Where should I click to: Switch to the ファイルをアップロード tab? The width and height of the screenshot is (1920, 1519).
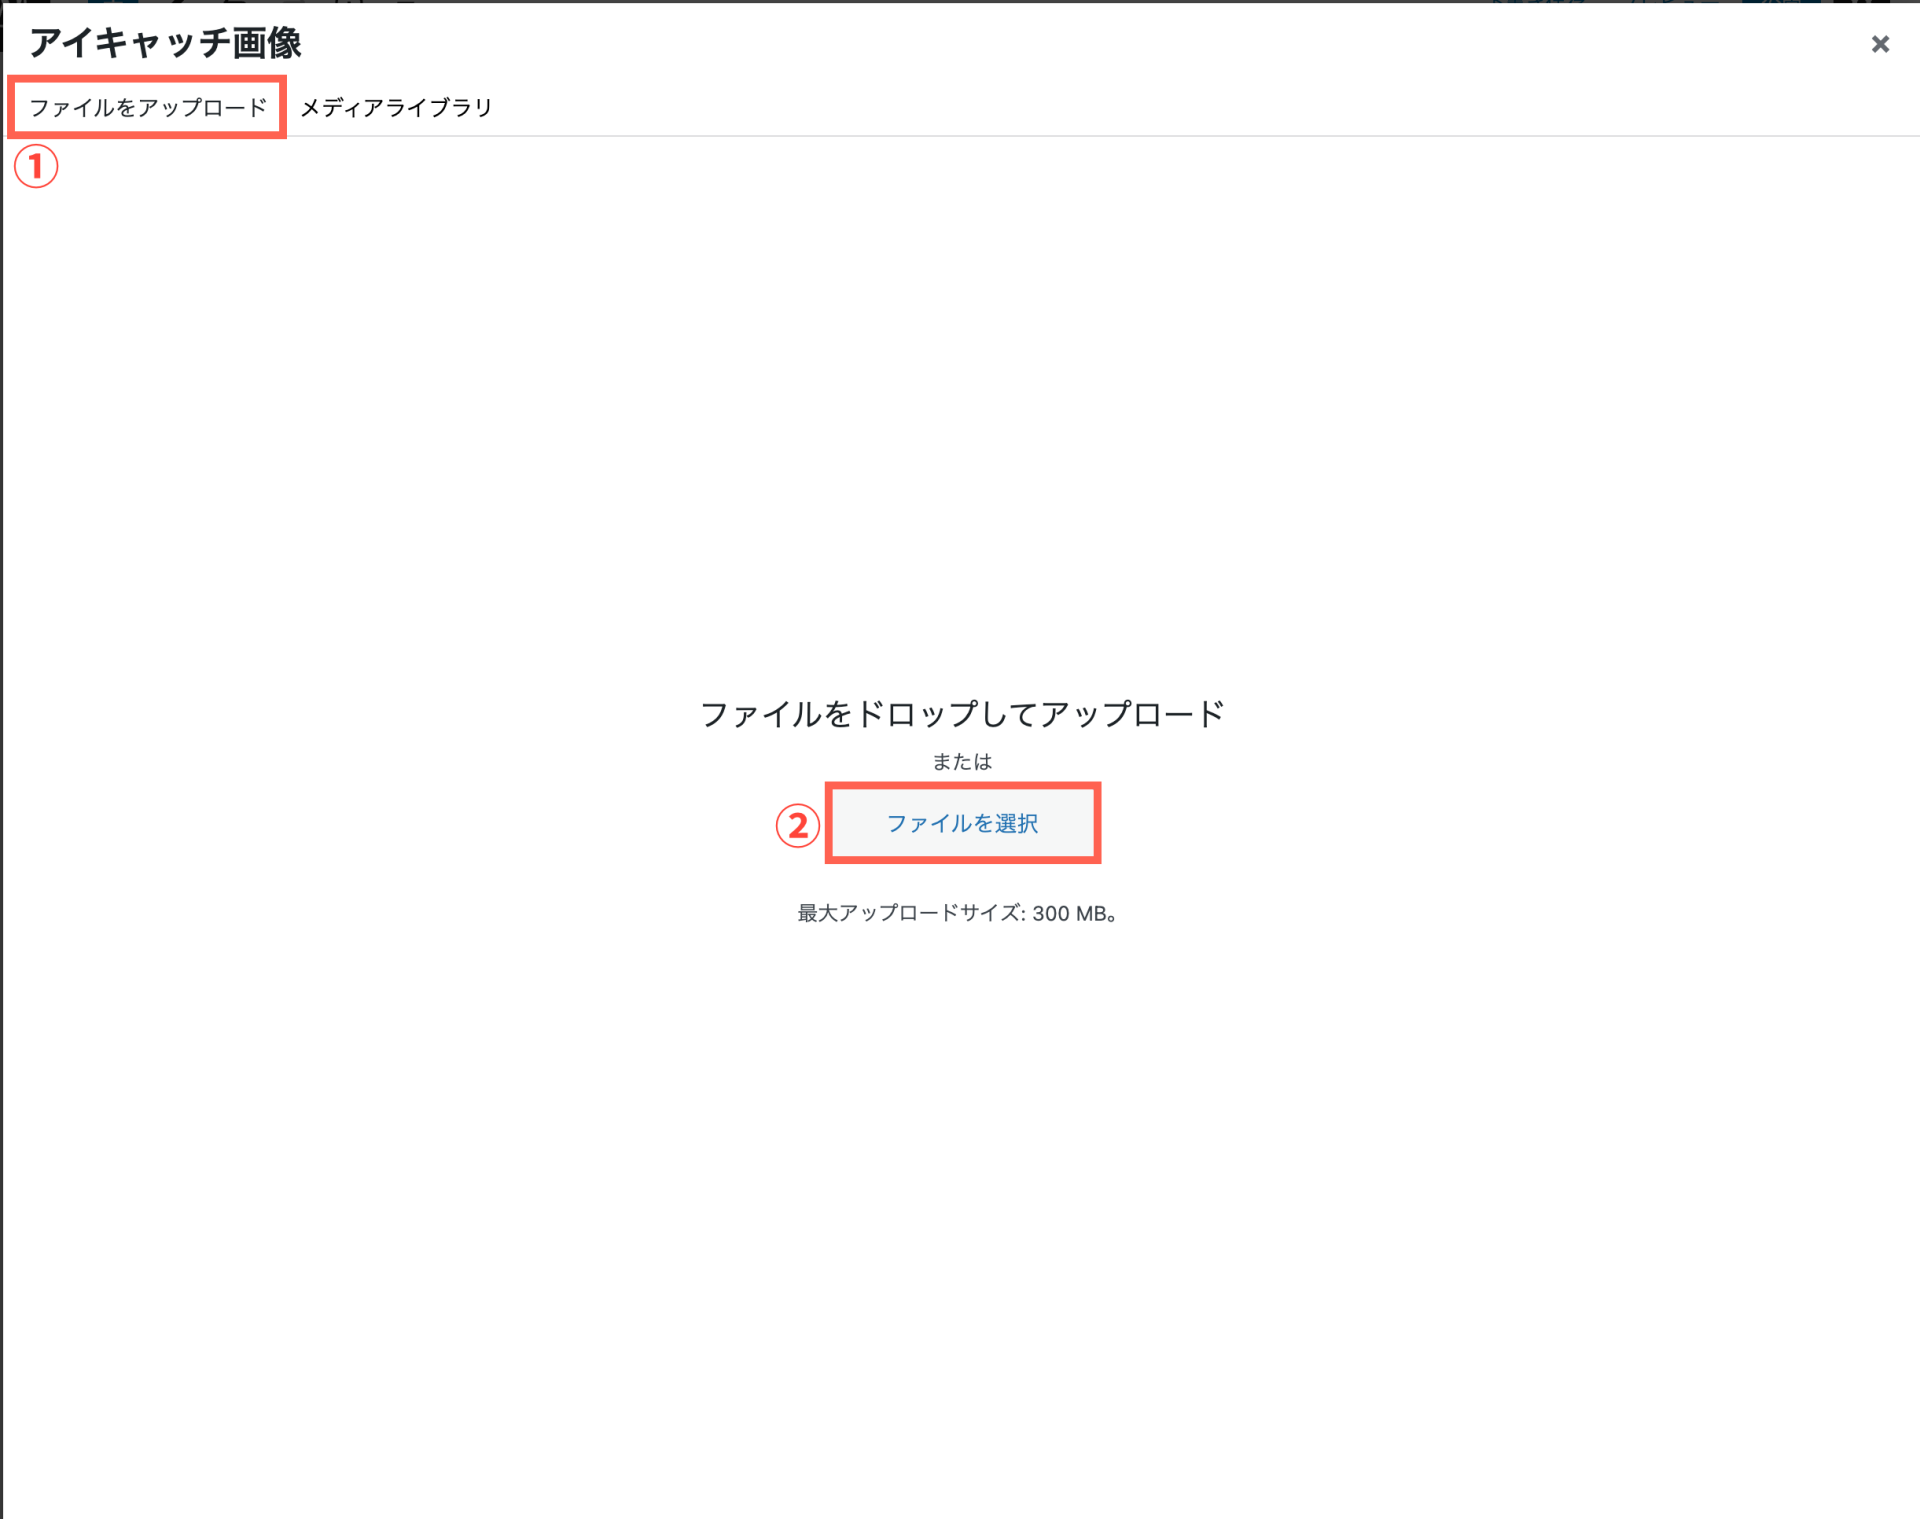(x=148, y=107)
